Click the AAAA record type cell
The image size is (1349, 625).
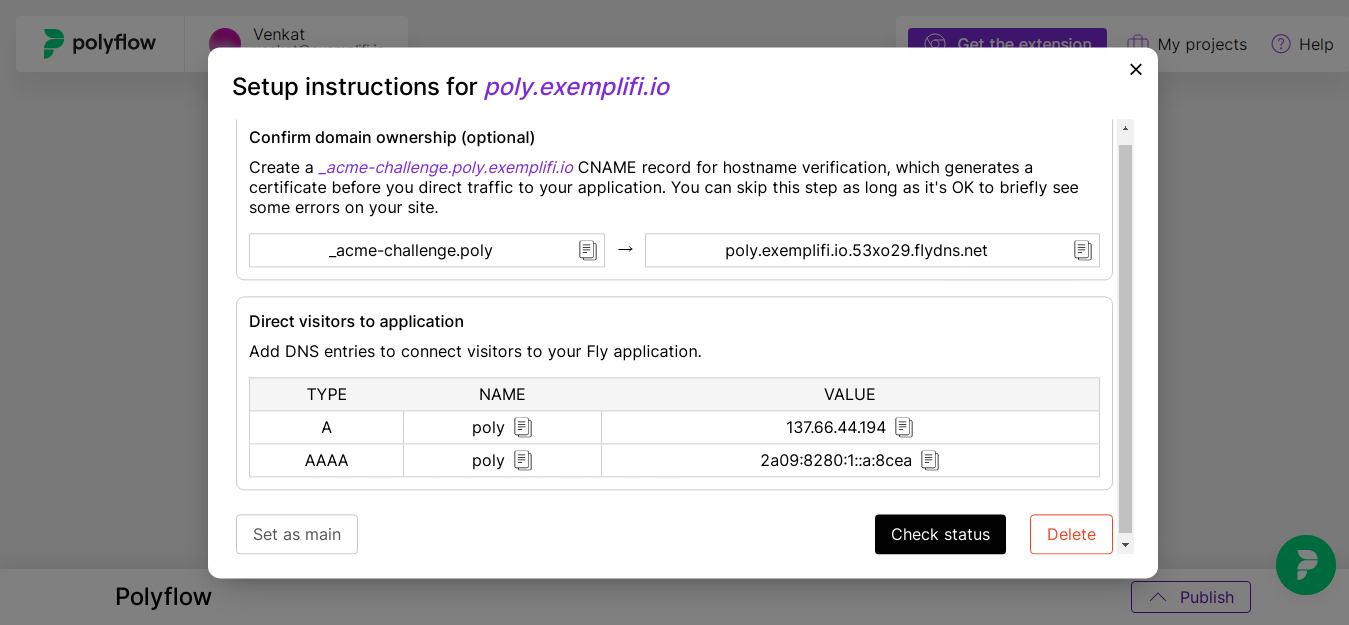327,460
